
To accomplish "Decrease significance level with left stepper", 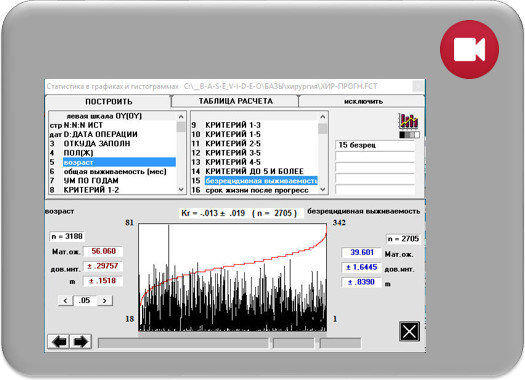I will click(65, 300).
